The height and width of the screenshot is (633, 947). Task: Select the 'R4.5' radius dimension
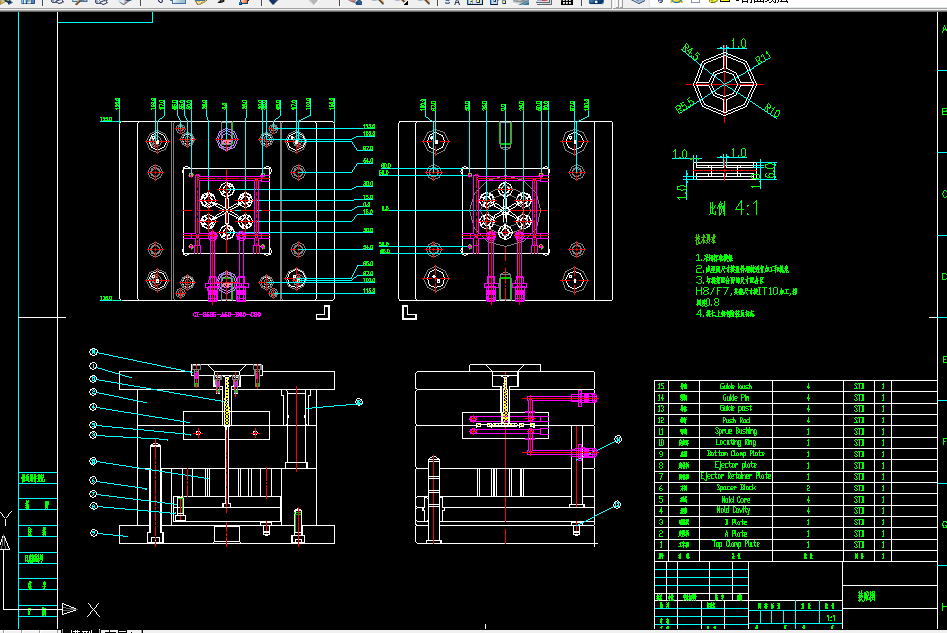pos(690,52)
